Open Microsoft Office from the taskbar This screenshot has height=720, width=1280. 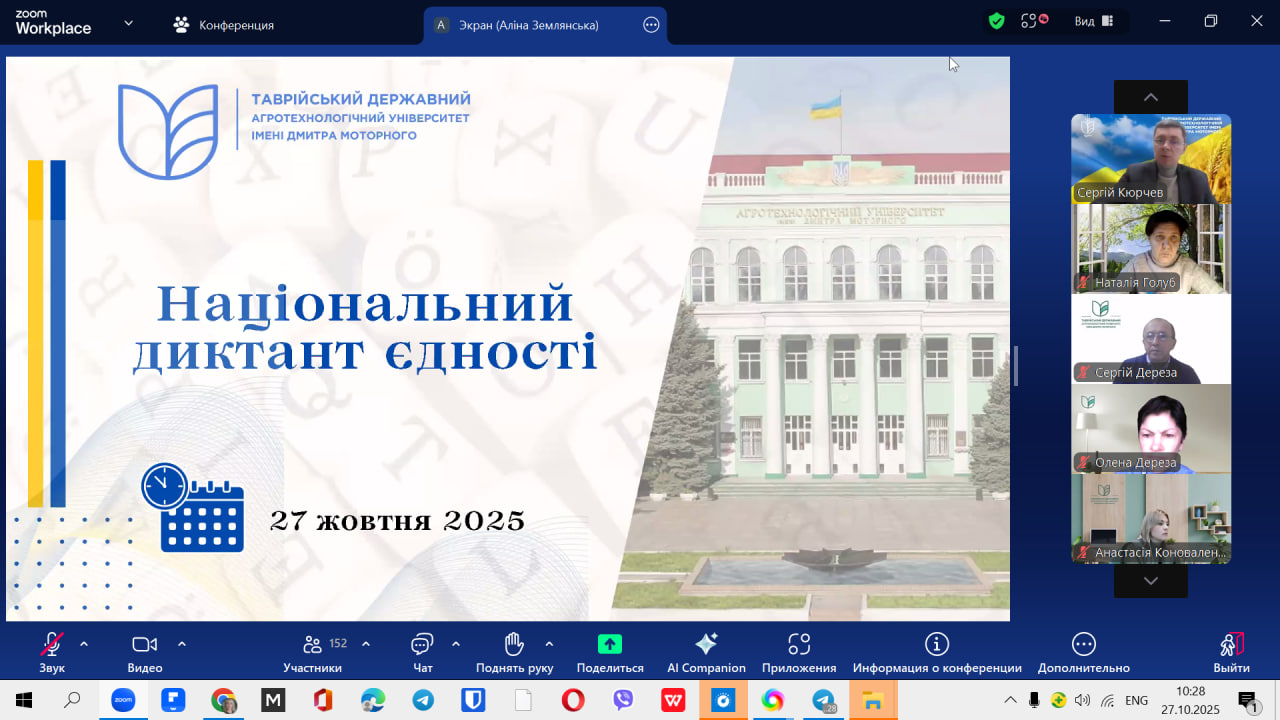323,700
